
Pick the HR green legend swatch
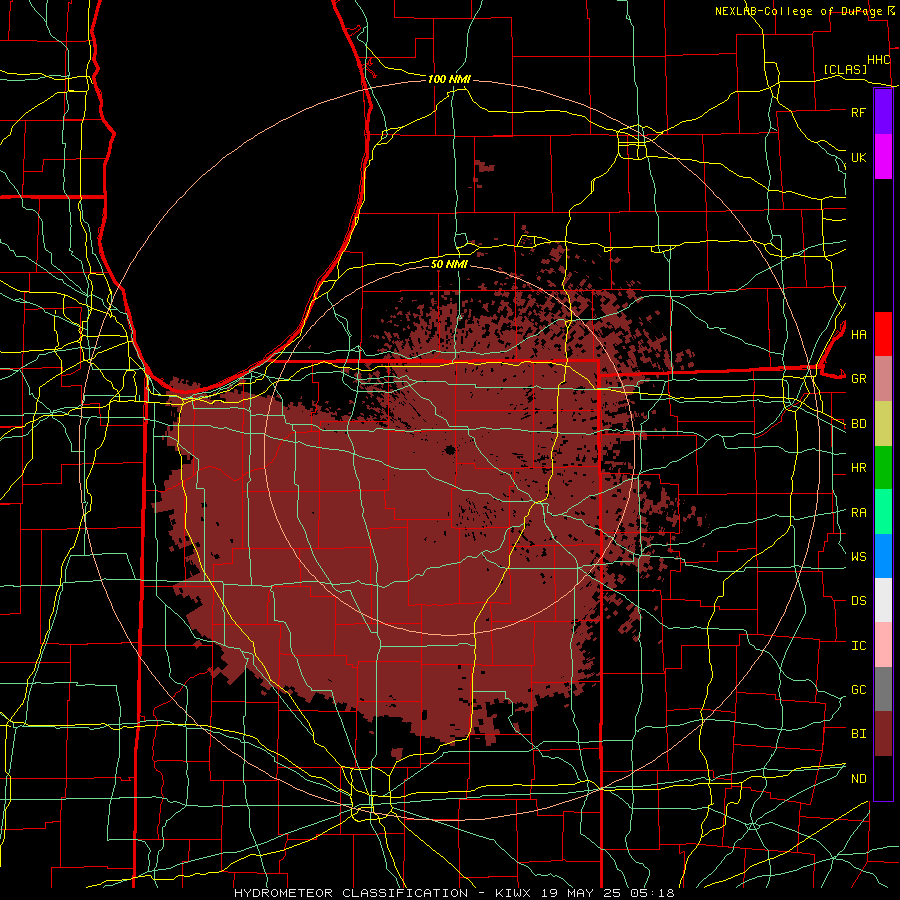click(x=883, y=467)
